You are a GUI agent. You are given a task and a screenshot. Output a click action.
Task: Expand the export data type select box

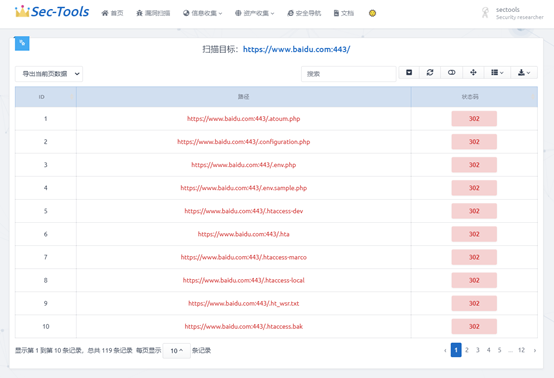coord(49,74)
